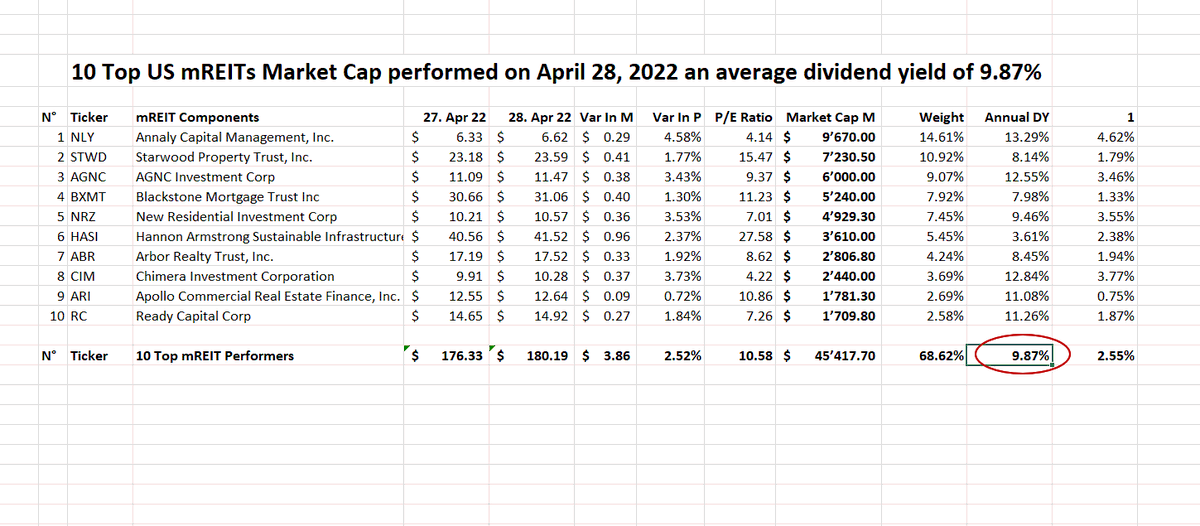This screenshot has height=526, width=1200.
Task: Click 'Hannon Armstrong Sustainable Infrastructure' cell
Action: tap(271, 236)
